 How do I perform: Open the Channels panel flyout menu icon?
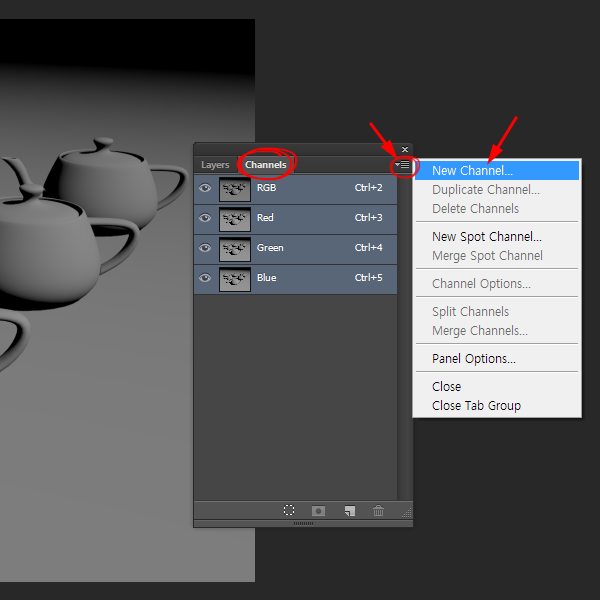click(x=403, y=165)
